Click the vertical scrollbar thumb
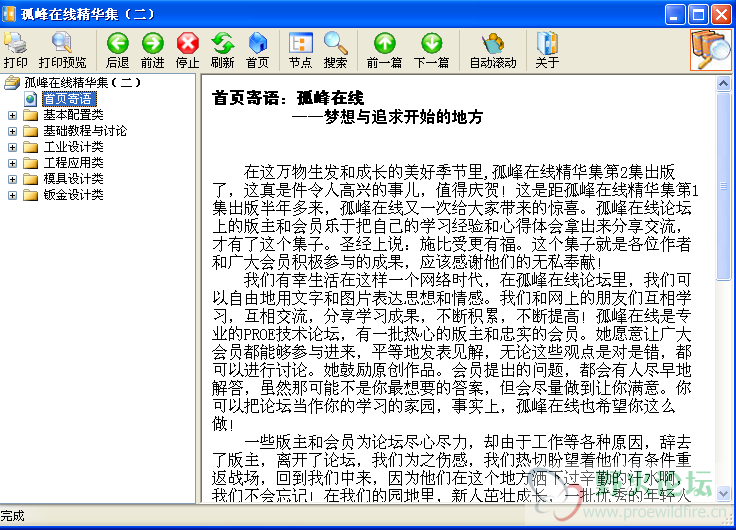Screen dimensions: 736x530 click(723, 186)
